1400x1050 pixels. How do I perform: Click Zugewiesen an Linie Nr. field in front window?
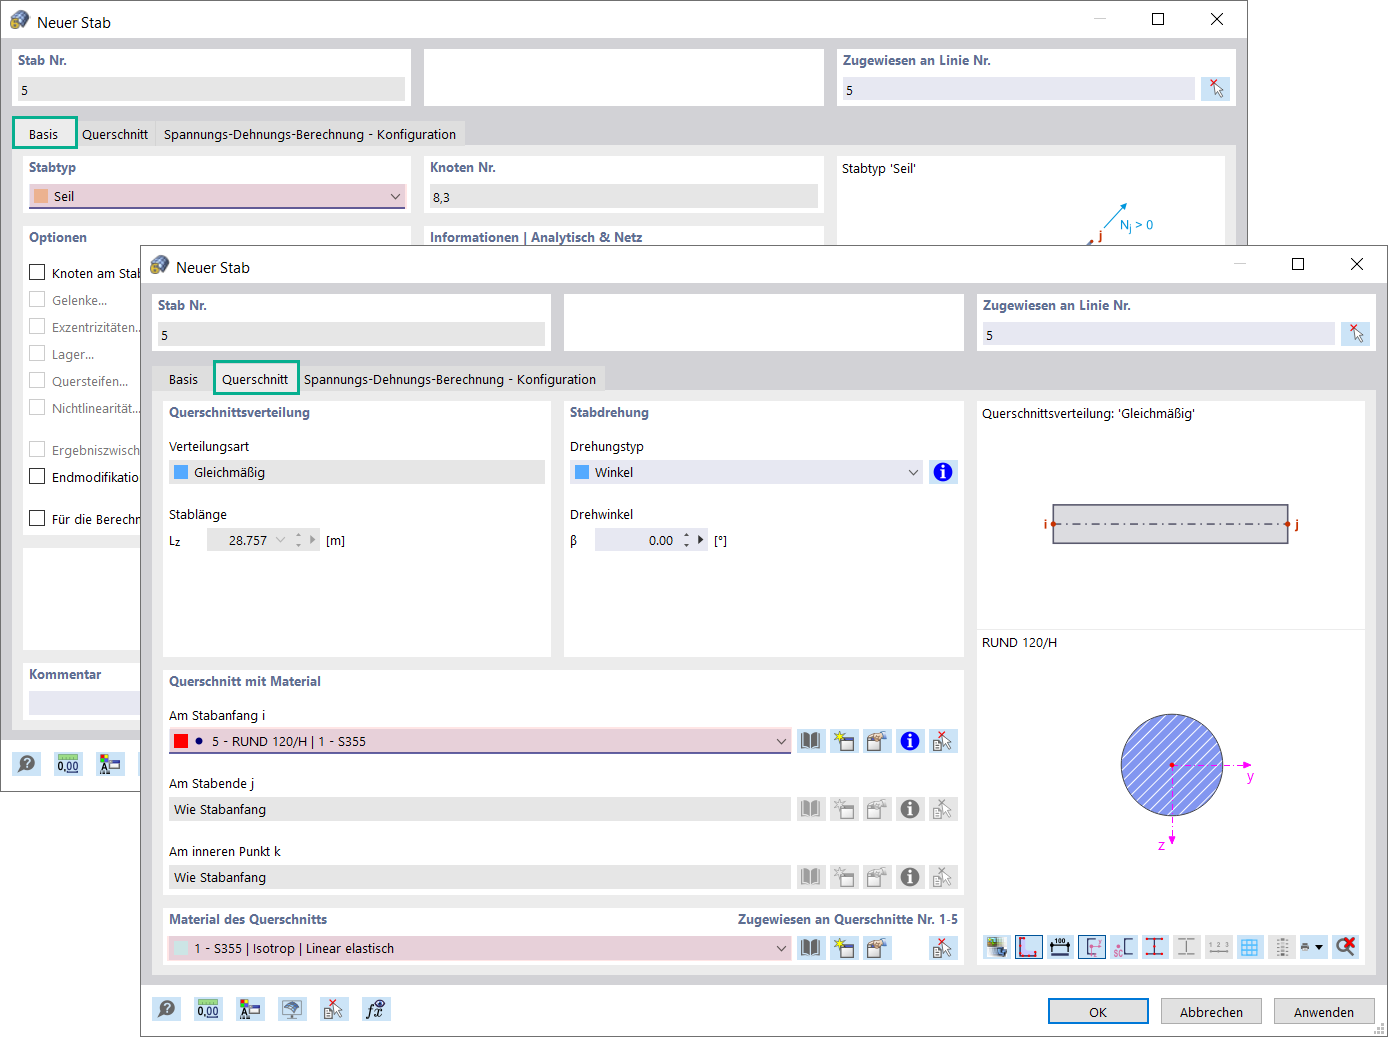click(1158, 334)
